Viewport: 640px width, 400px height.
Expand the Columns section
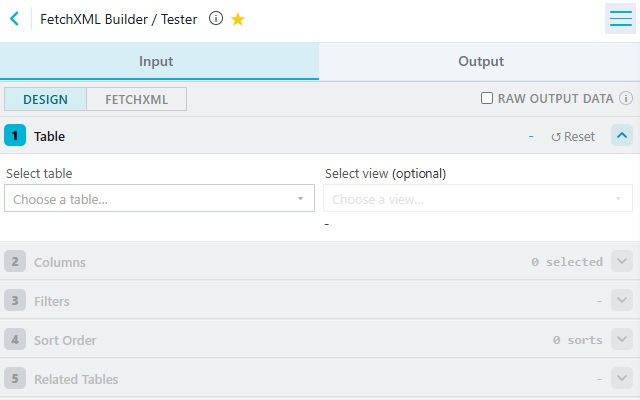622,261
